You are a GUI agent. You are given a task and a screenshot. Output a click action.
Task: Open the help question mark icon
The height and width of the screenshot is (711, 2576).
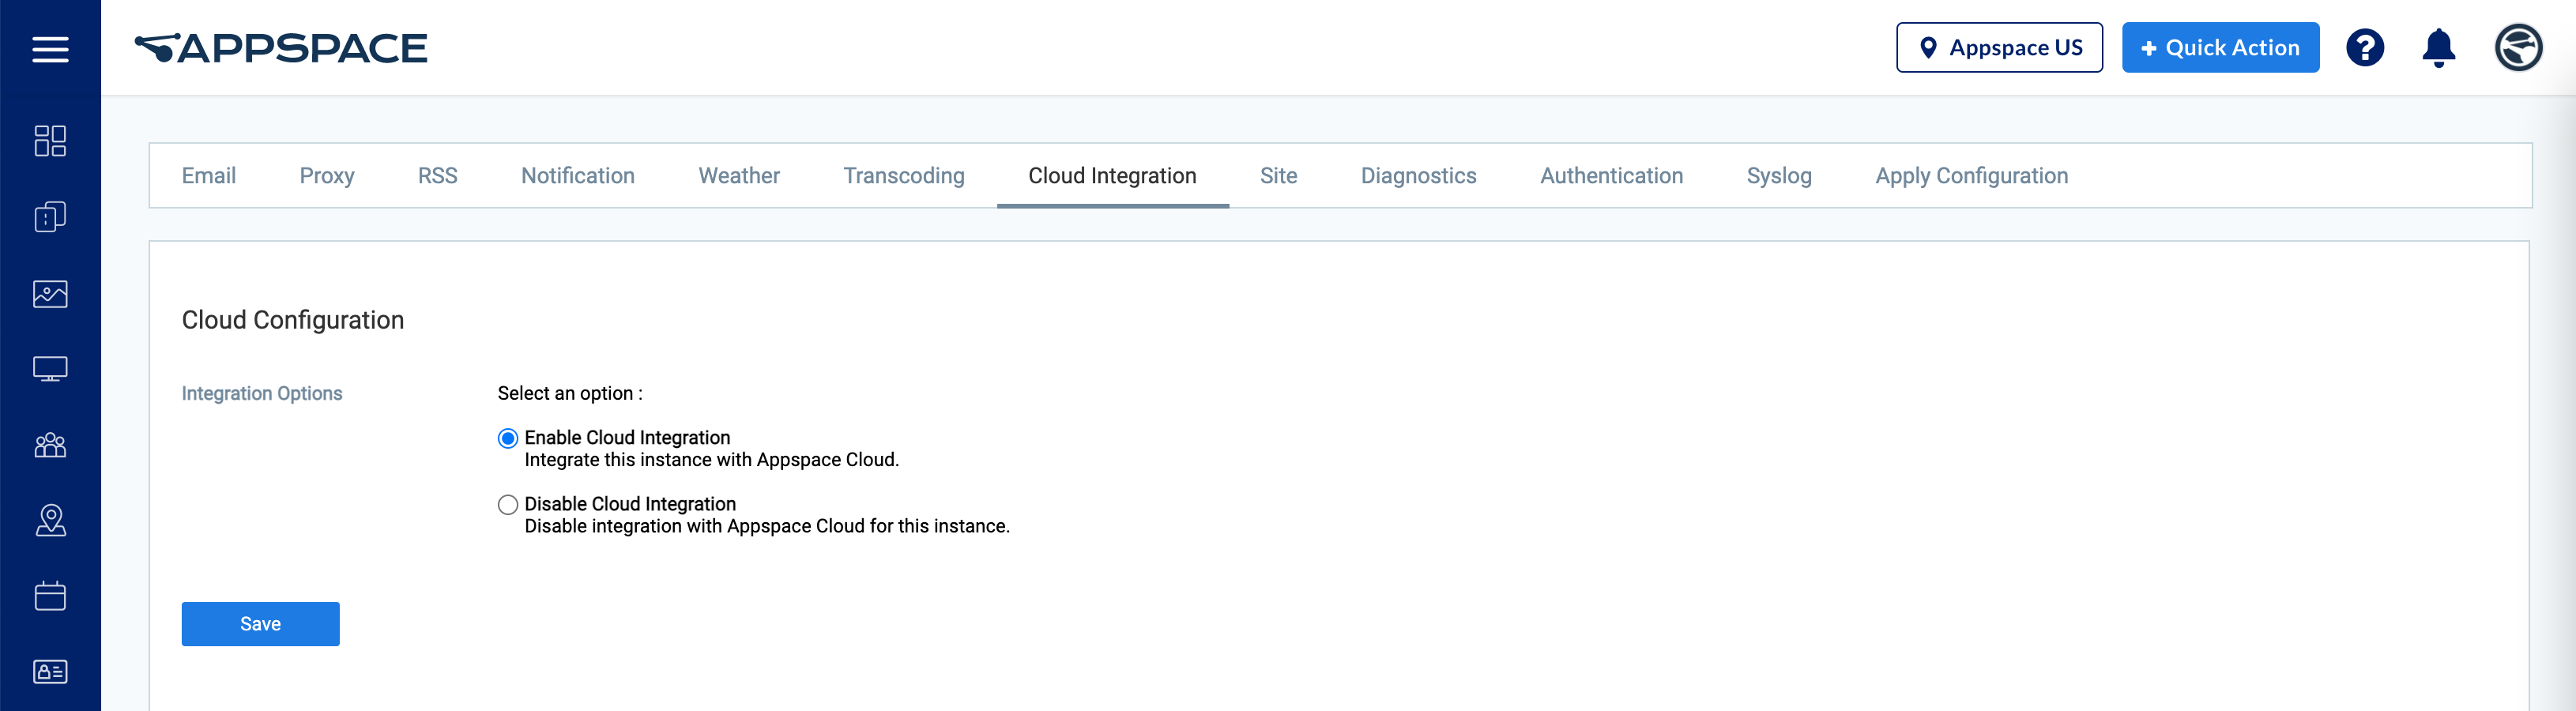2365,48
